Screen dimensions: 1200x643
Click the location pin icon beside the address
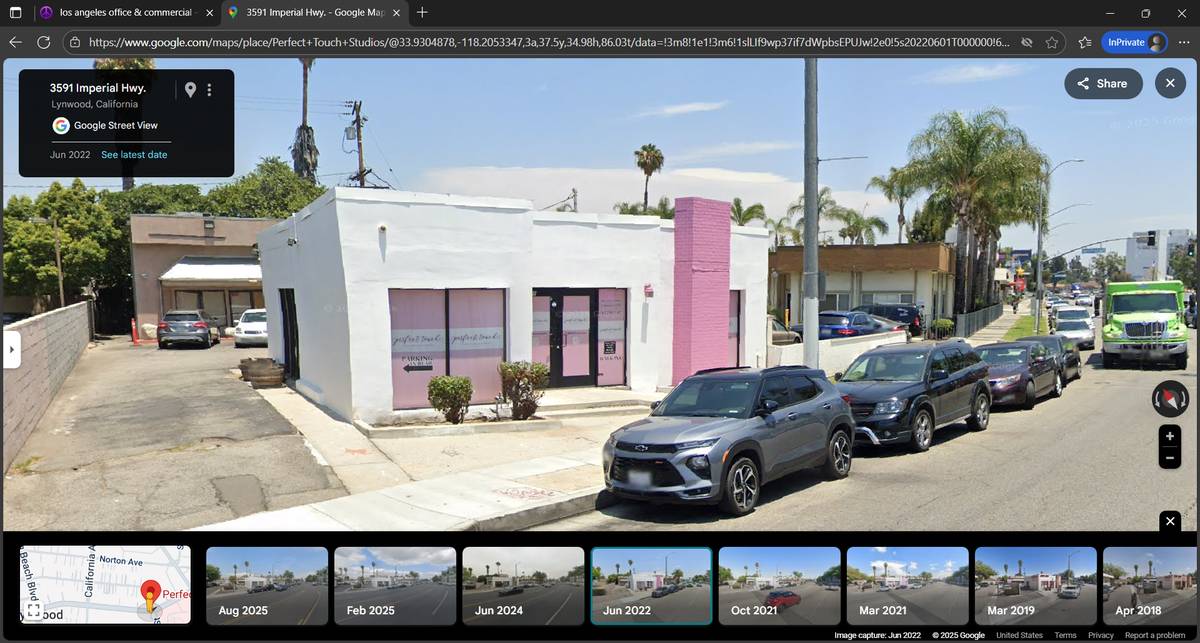tap(190, 90)
